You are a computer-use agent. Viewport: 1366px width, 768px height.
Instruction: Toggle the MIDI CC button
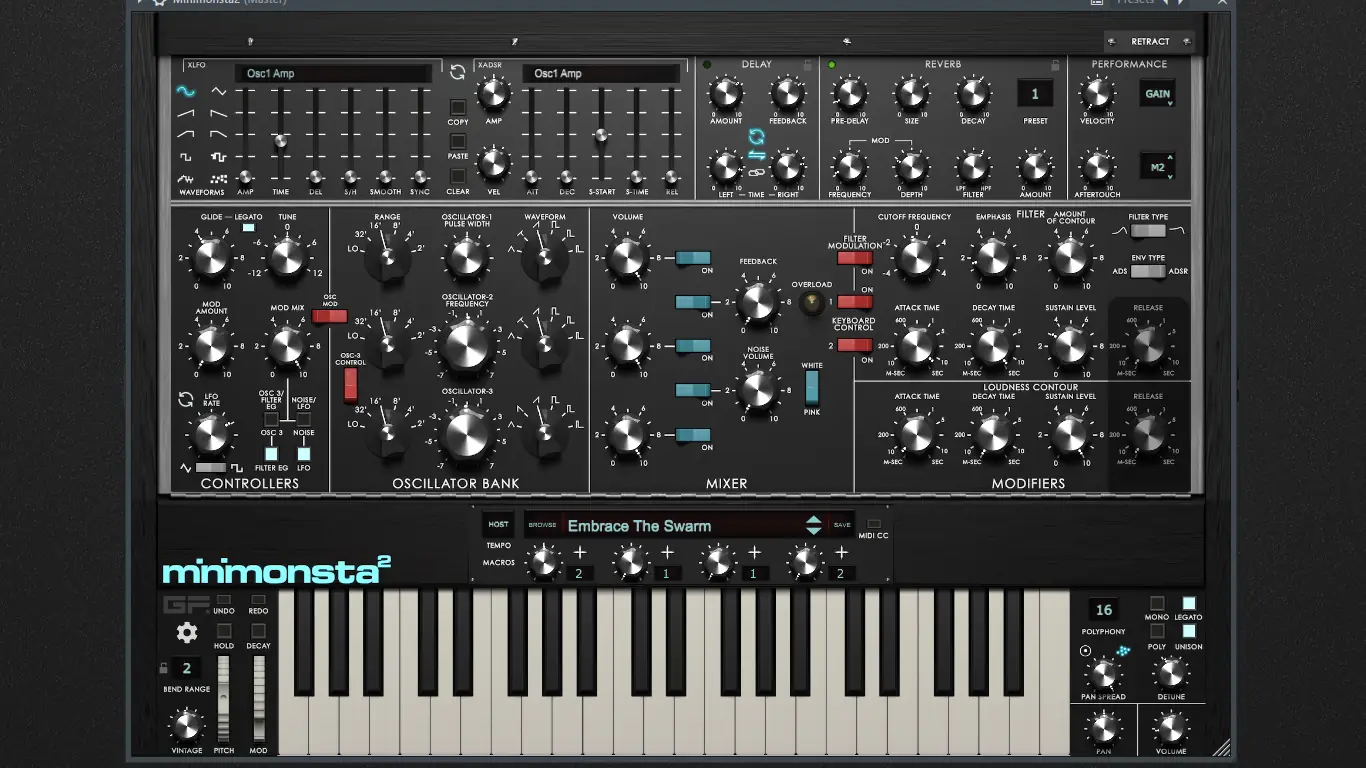pyautogui.click(x=873, y=524)
